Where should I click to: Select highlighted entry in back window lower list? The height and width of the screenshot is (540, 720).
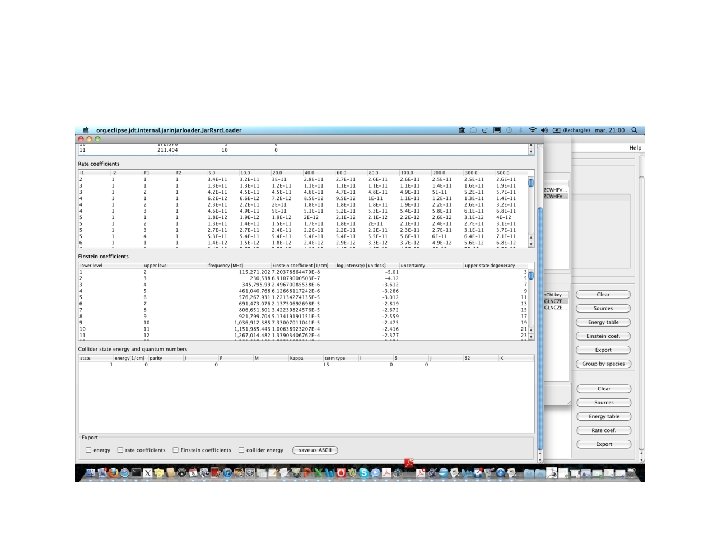[x=556, y=301]
